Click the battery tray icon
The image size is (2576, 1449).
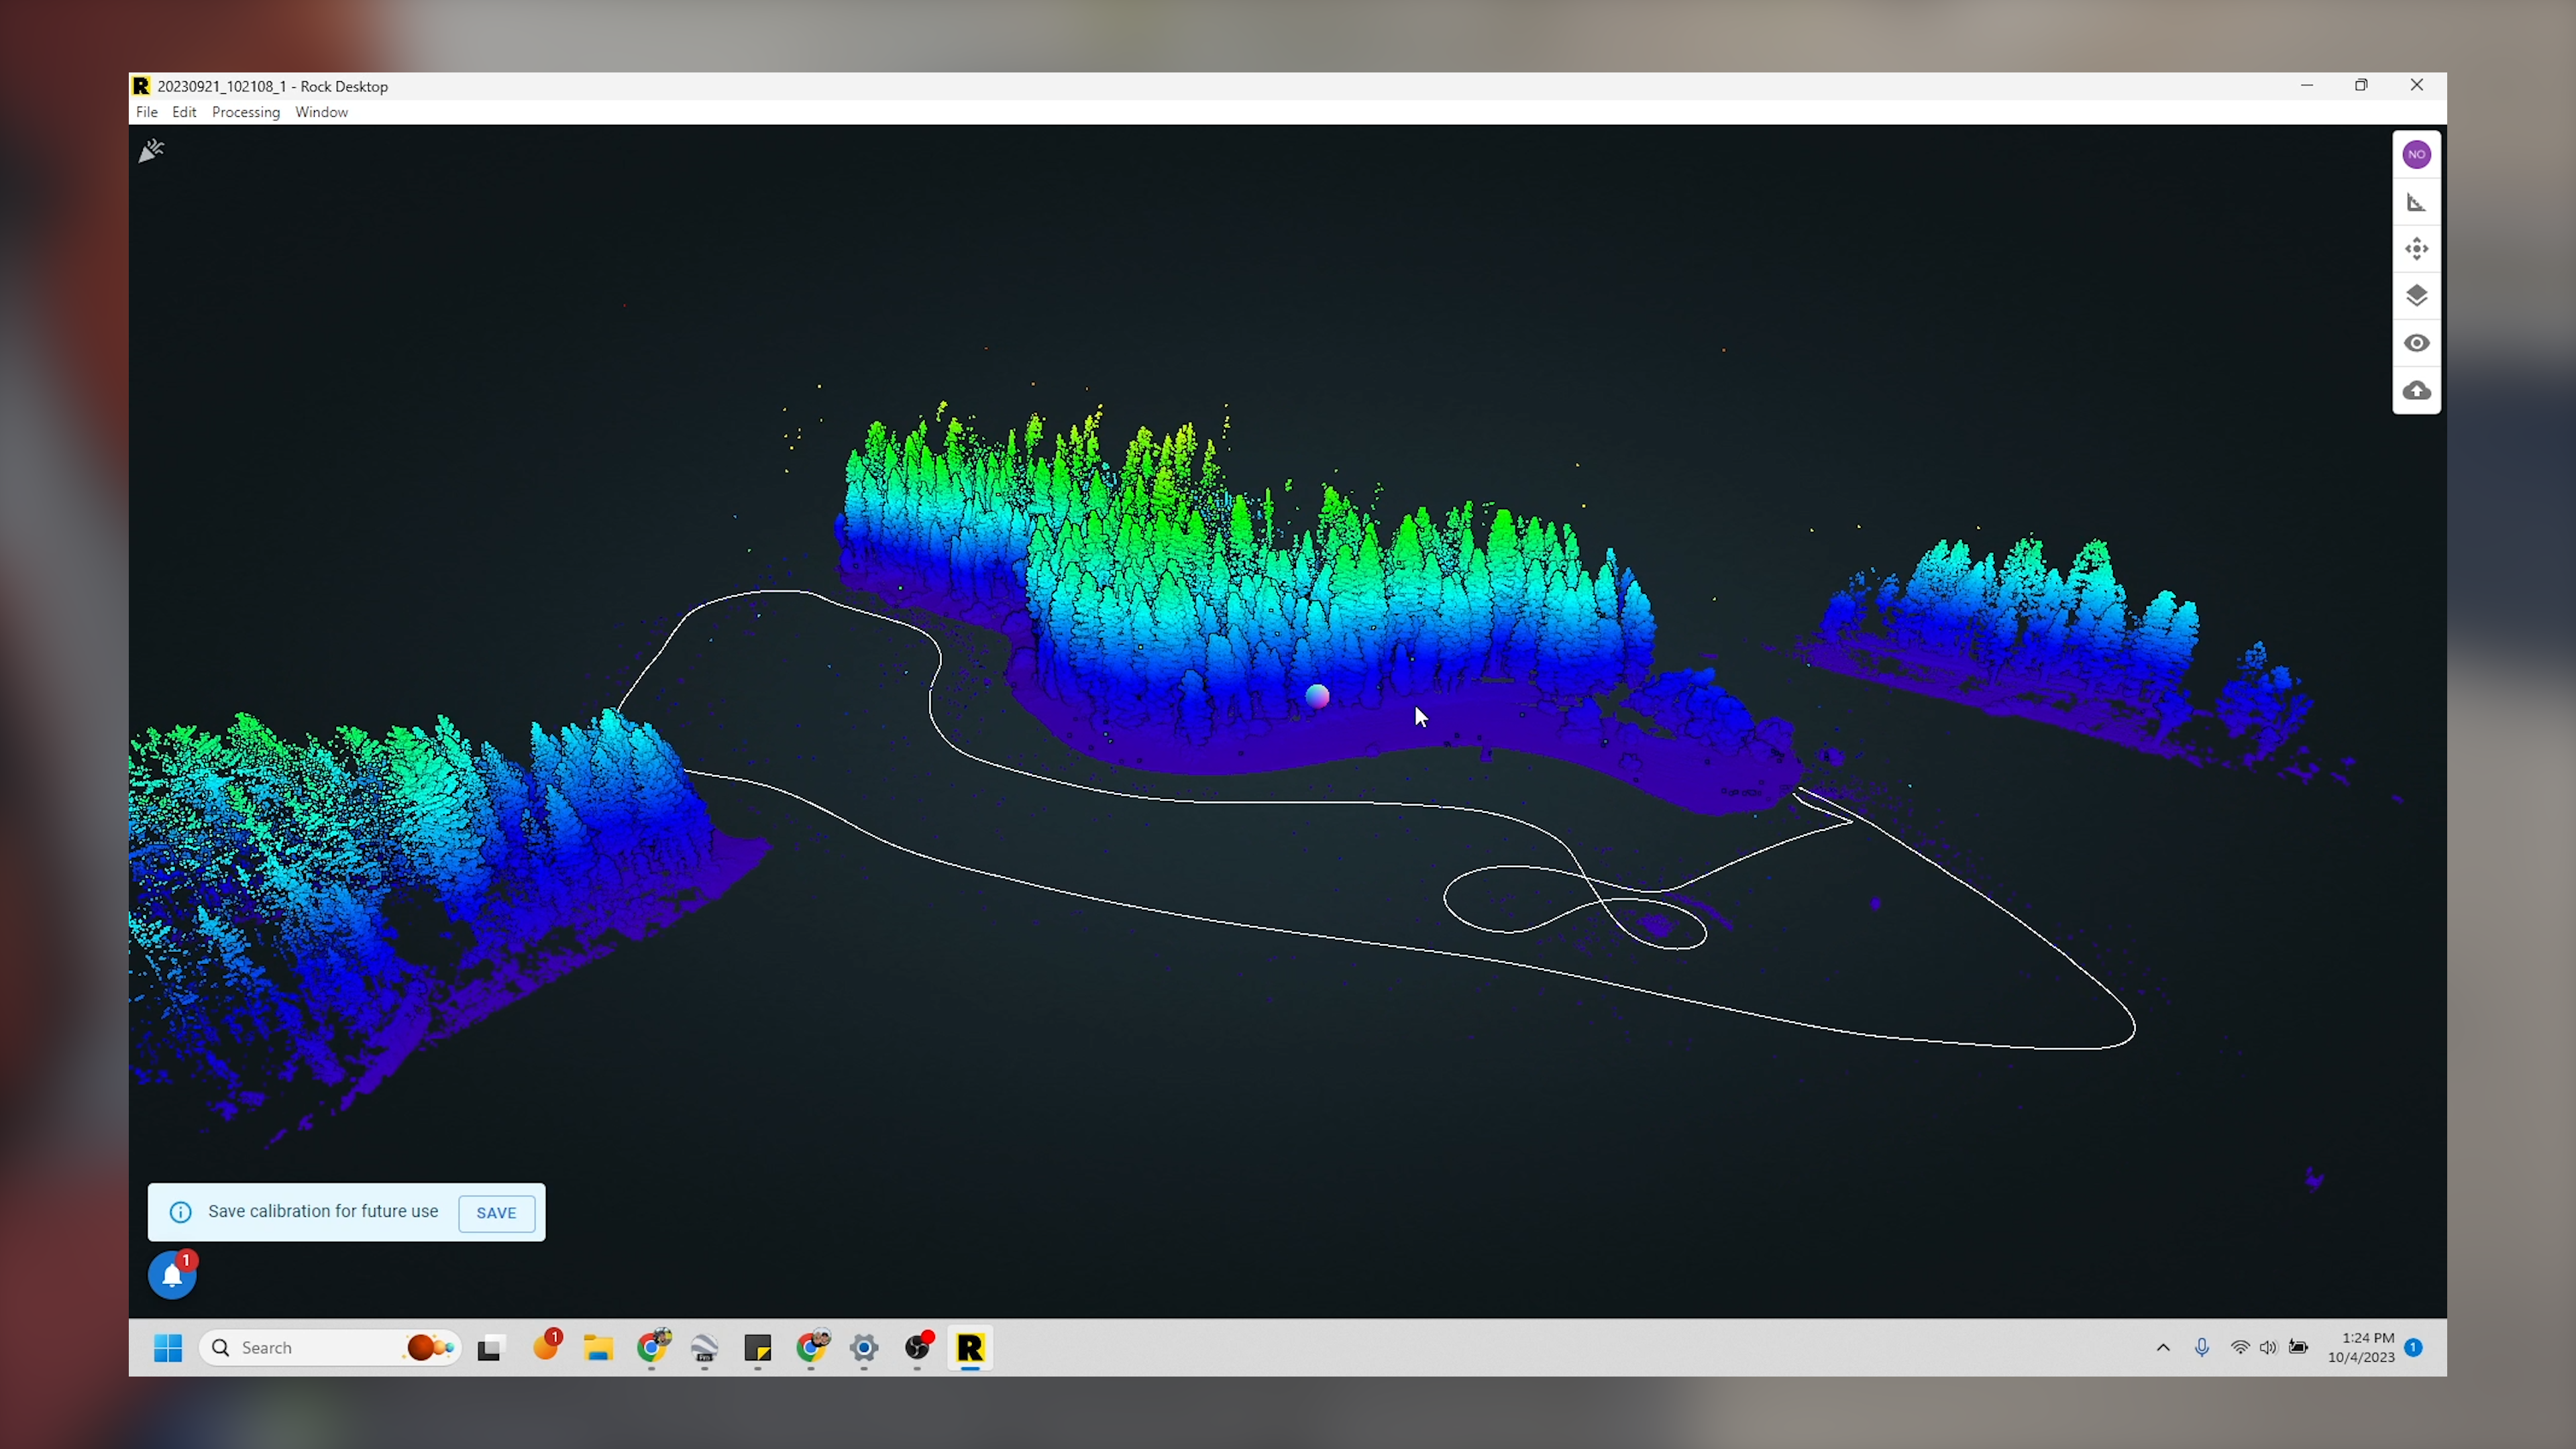pos(2298,1348)
